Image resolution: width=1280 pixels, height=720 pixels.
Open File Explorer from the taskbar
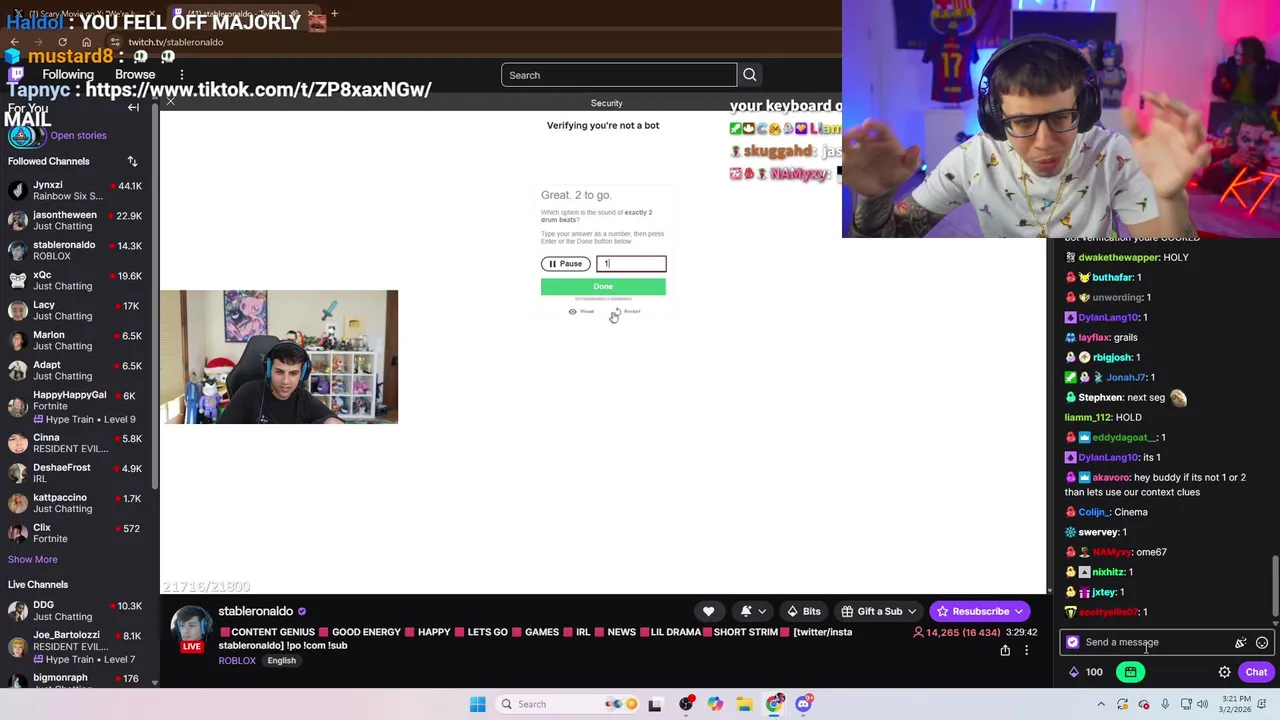click(744, 704)
